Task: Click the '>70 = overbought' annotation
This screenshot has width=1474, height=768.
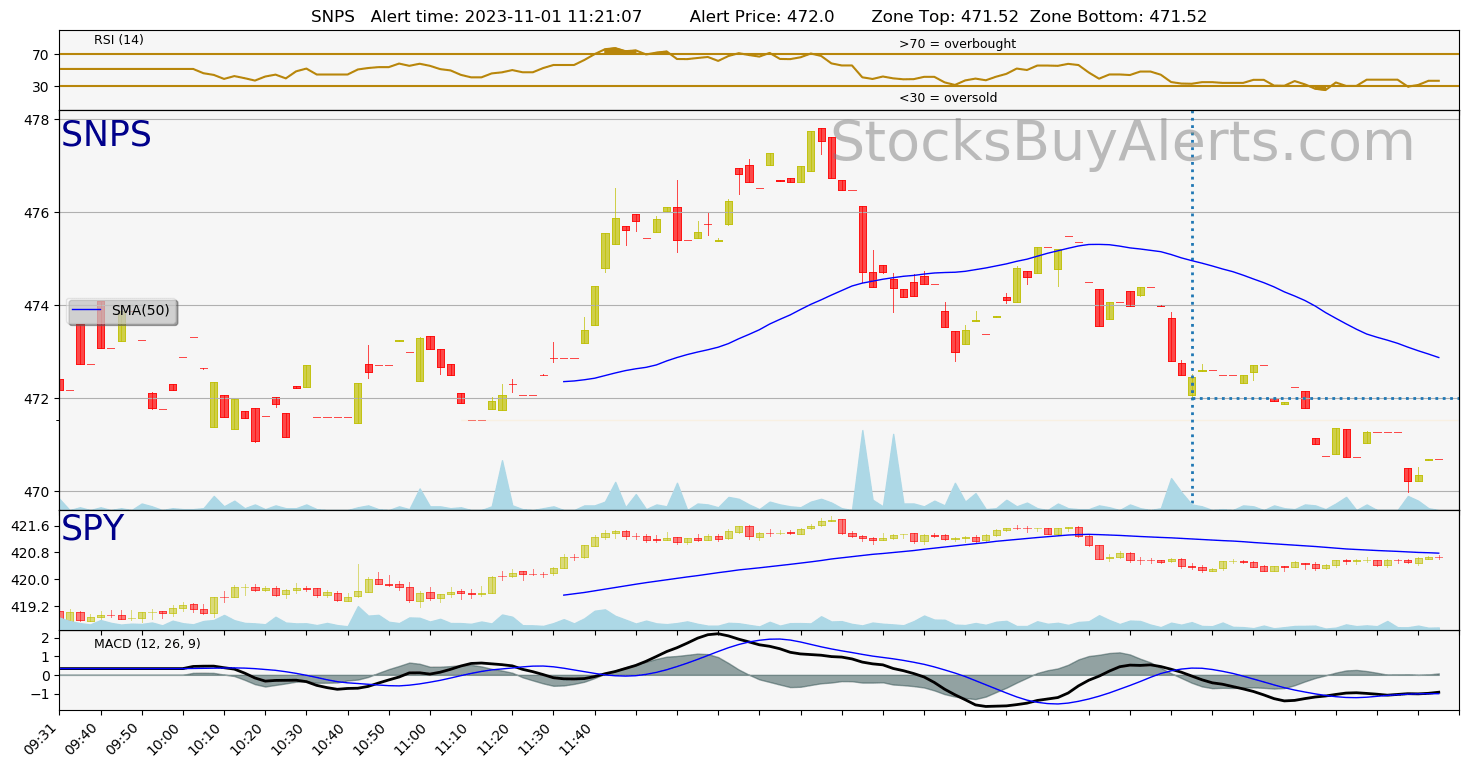Action: click(957, 44)
